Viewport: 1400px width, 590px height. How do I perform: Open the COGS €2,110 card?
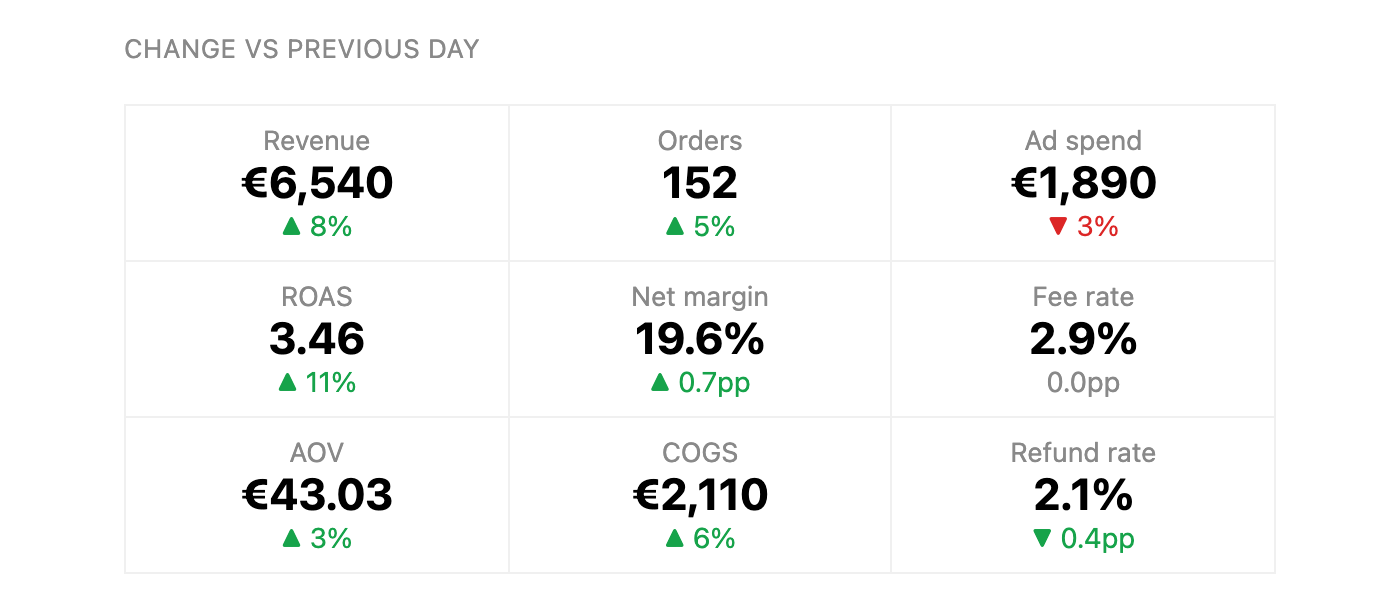pyautogui.click(x=700, y=495)
